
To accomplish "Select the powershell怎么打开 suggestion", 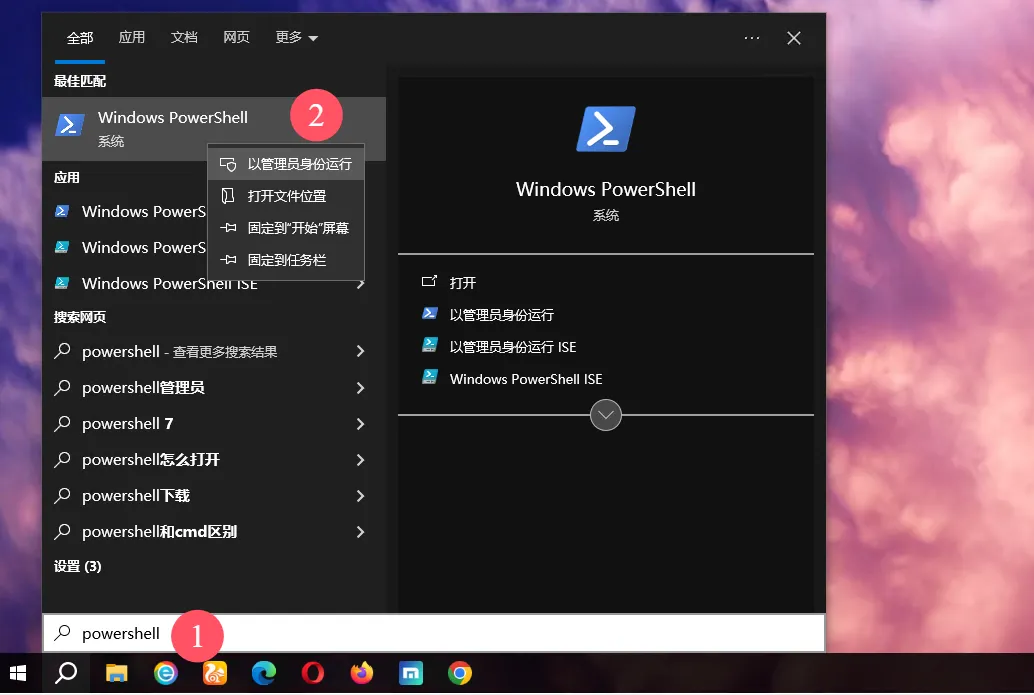I will coord(214,460).
